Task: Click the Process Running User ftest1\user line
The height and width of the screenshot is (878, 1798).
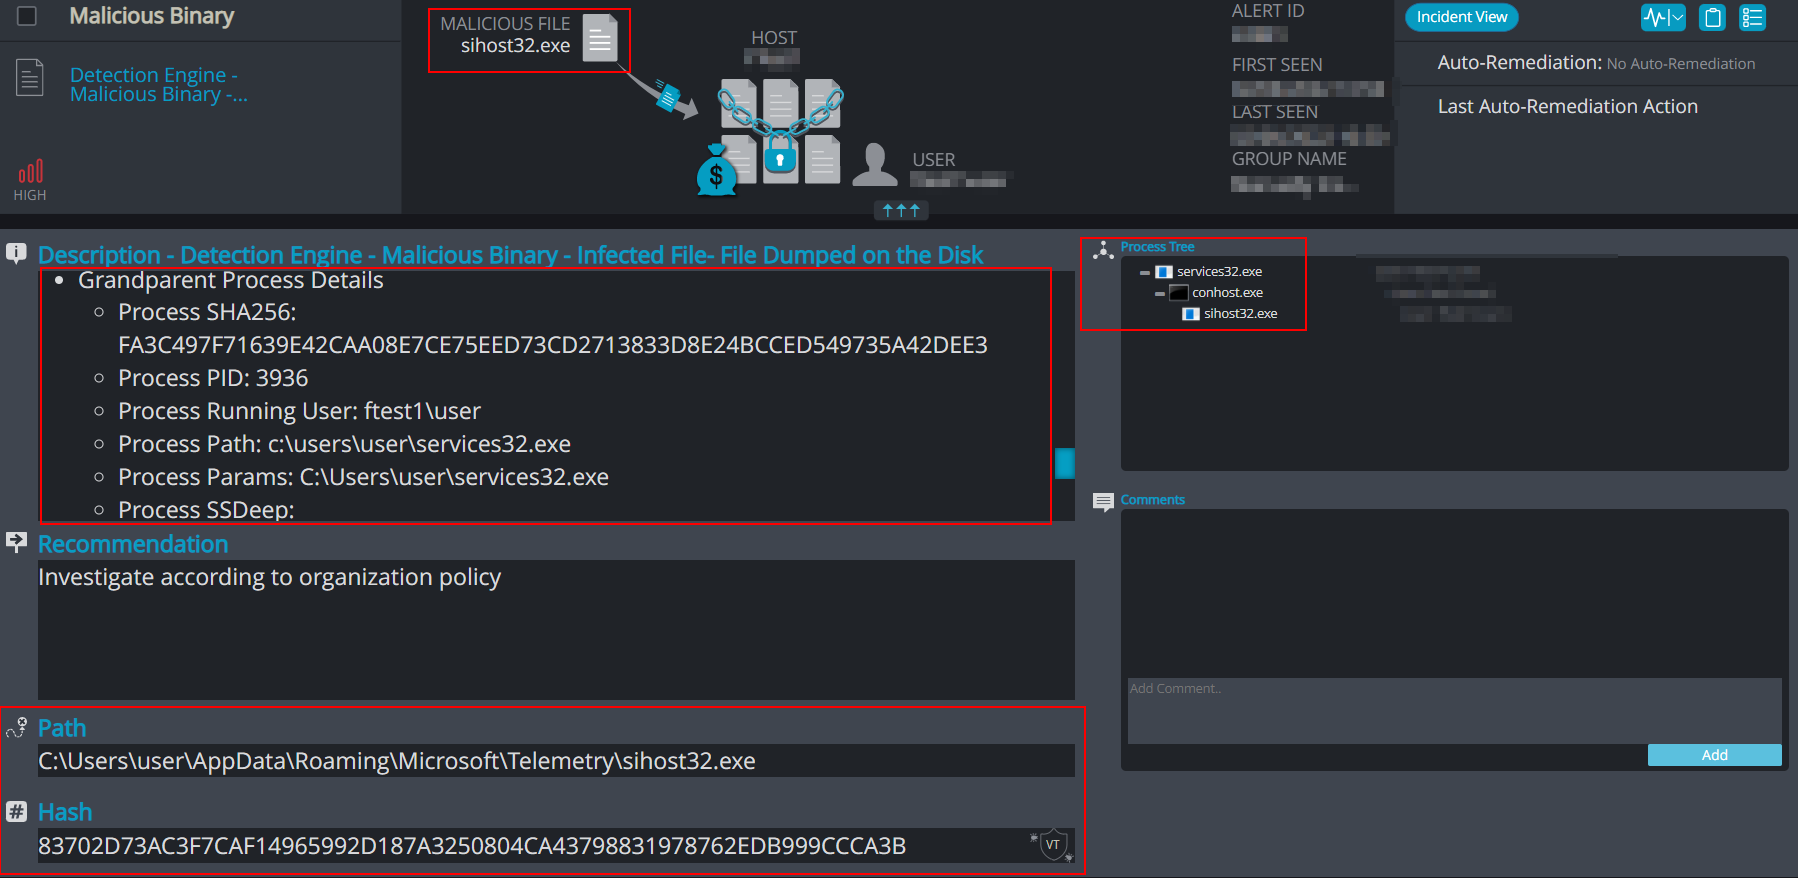Action: coord(299,411)
